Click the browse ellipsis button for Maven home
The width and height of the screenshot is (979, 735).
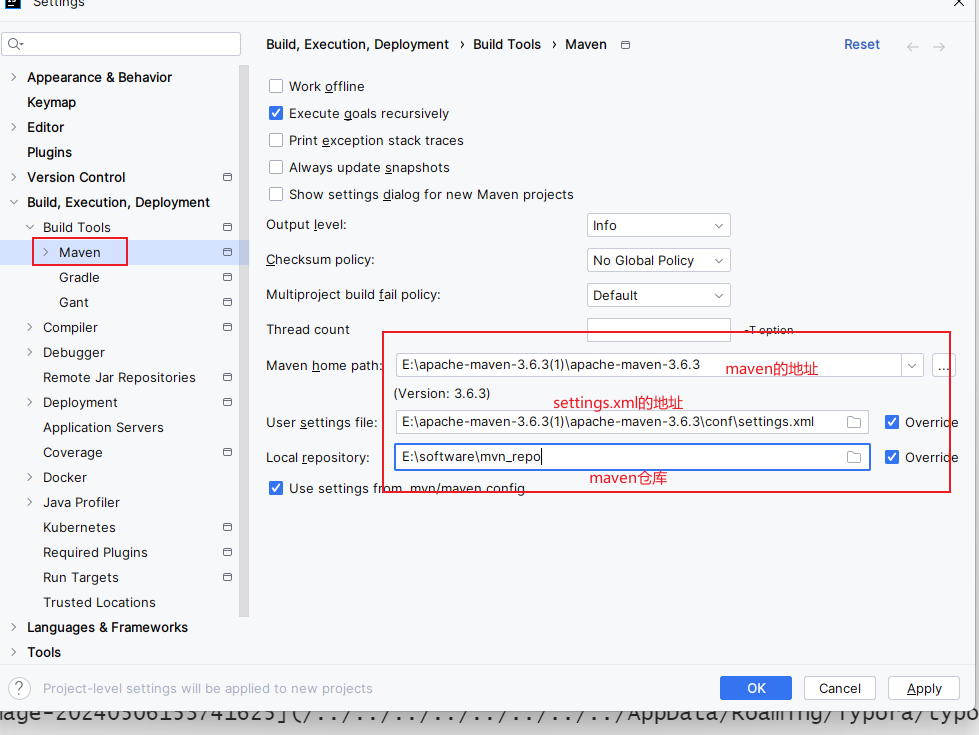click(943, 365)
